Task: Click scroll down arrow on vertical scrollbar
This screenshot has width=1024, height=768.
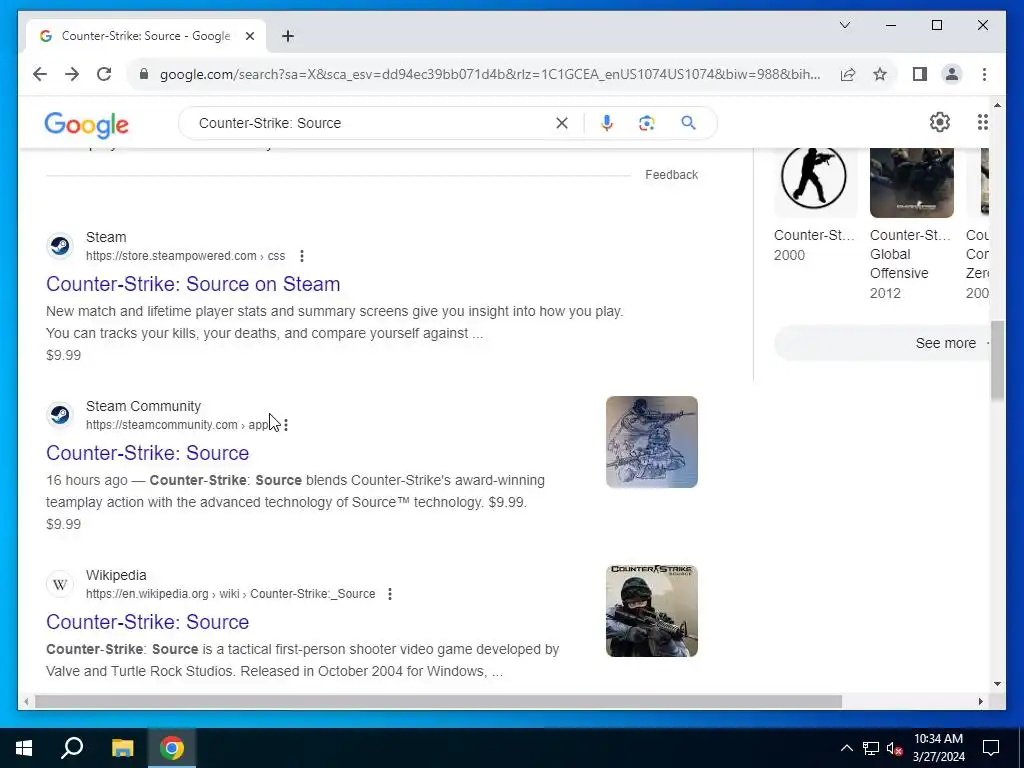Action: (997, 684)
